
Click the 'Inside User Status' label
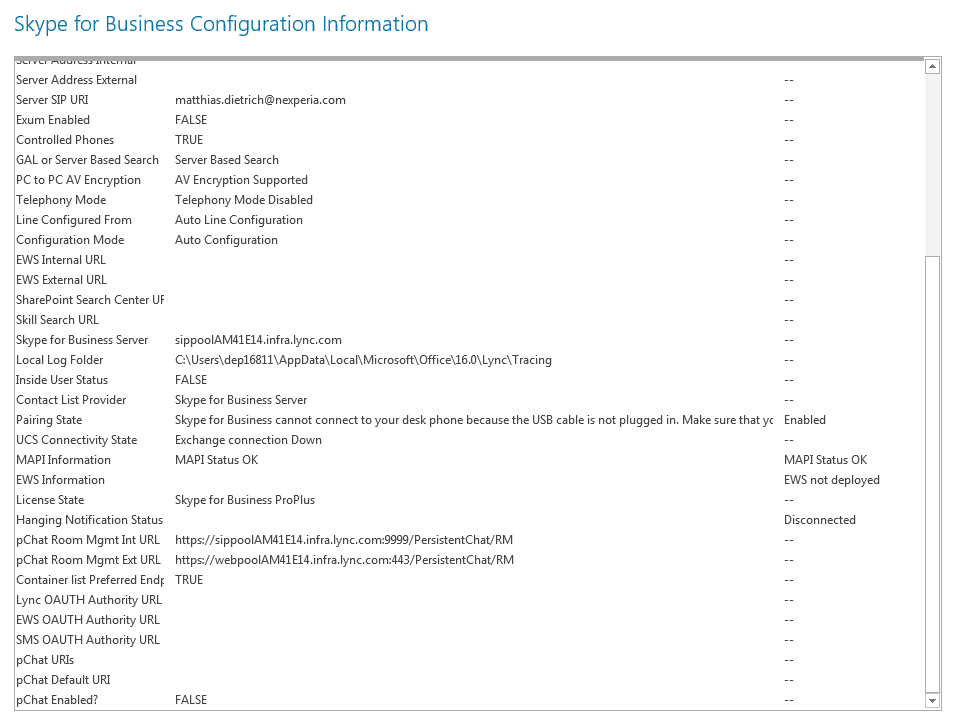[x=62, y=380]
